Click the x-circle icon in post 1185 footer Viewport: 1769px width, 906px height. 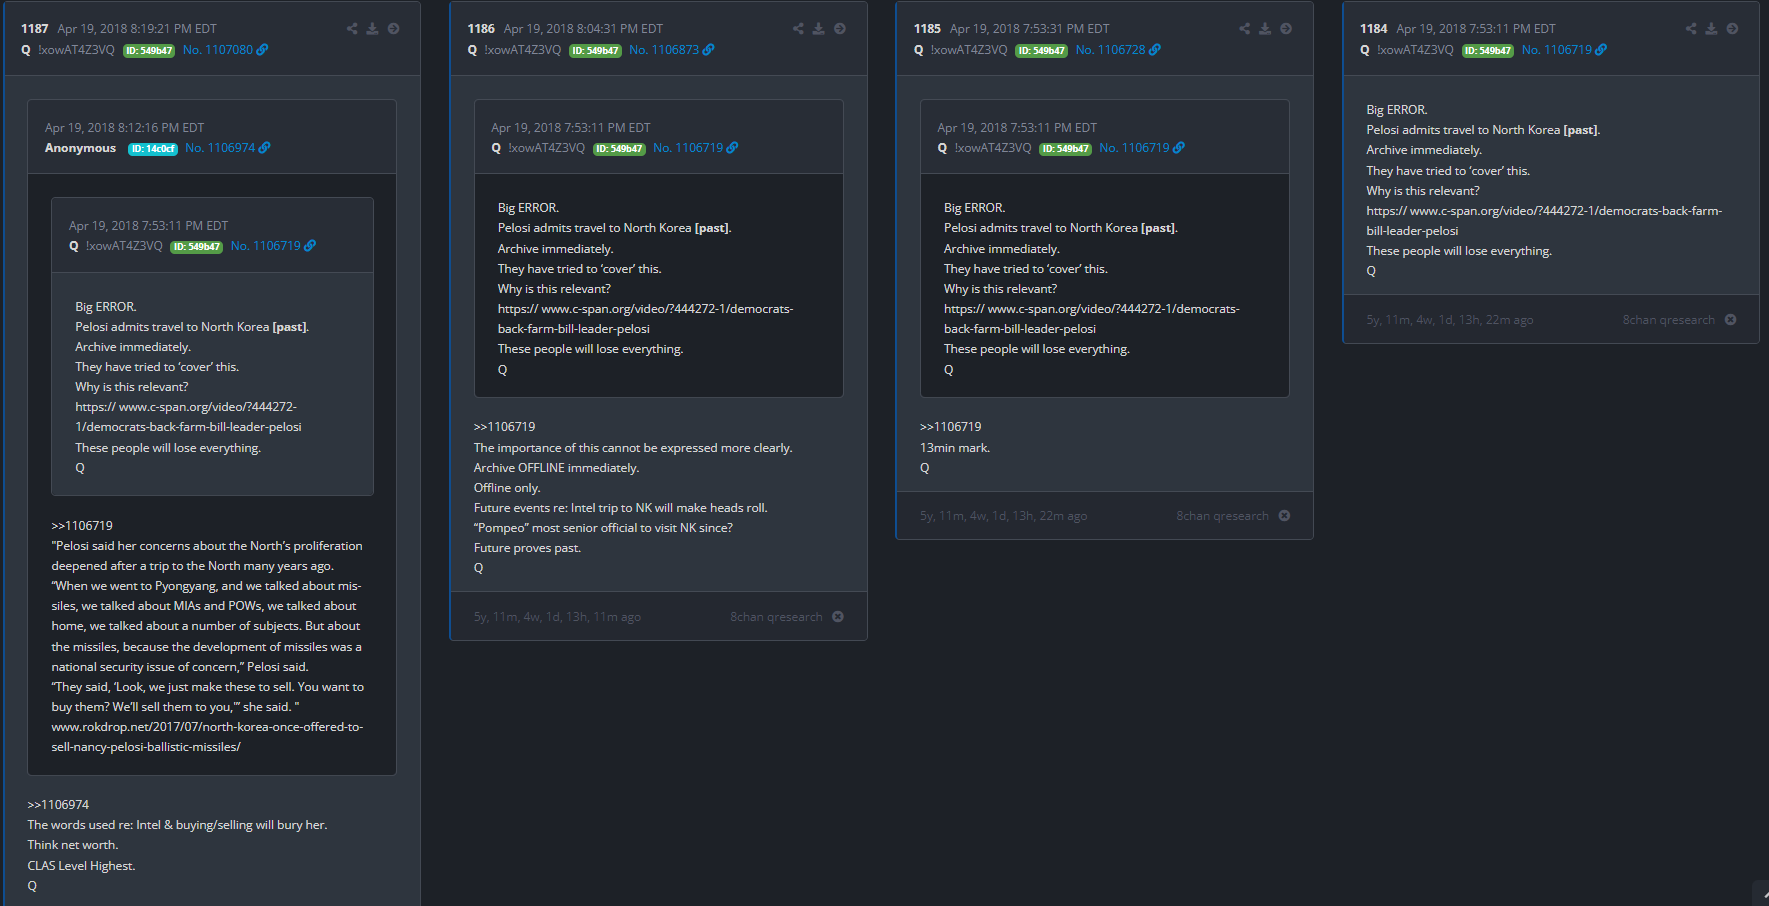(x=1284, y=516)
